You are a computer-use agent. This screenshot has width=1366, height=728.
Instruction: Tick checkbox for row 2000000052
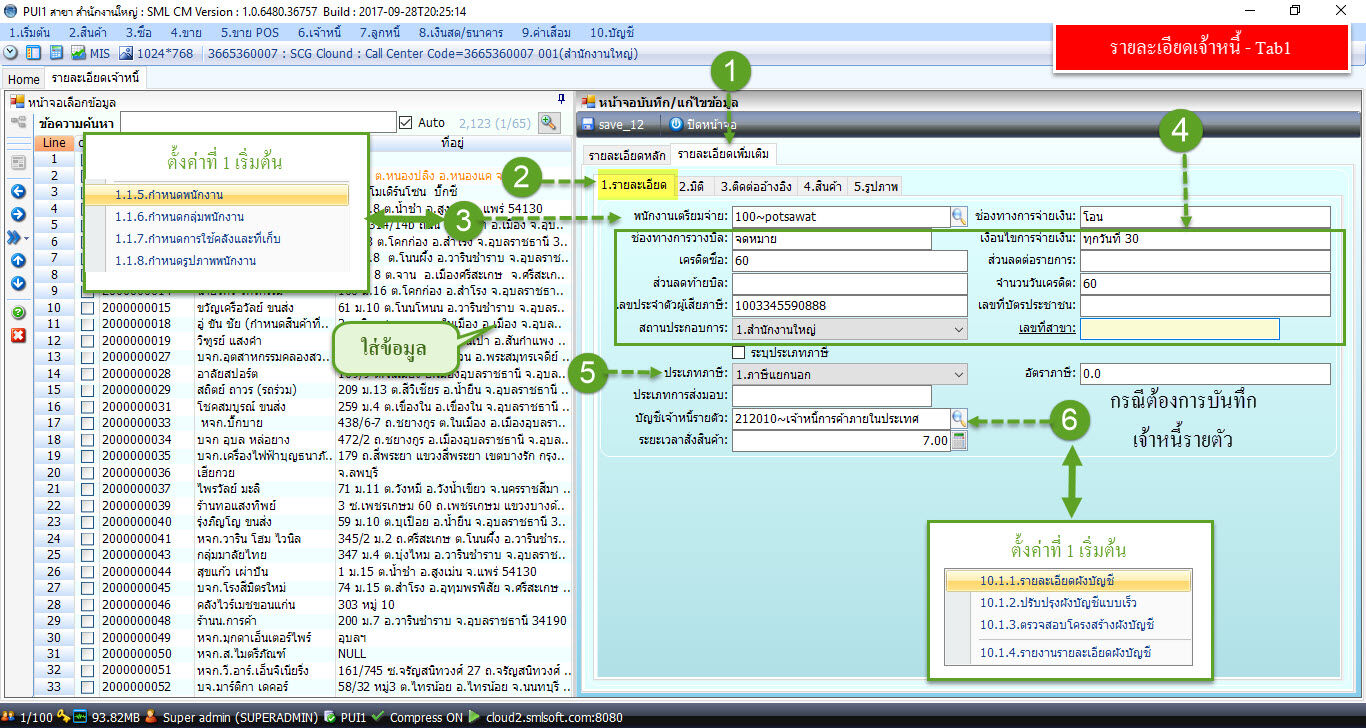(87, 686)
